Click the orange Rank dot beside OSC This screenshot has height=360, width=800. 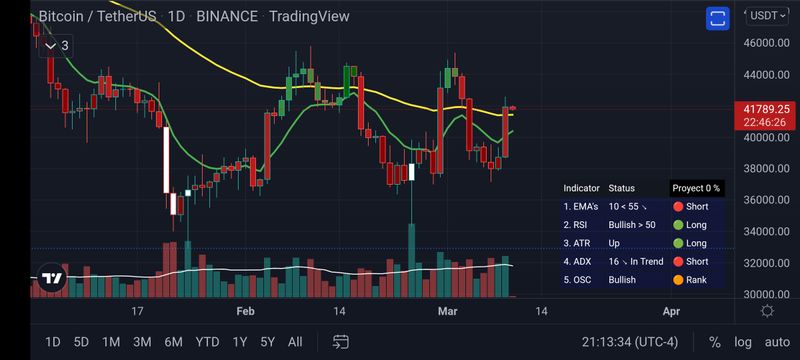pos(678,280)
